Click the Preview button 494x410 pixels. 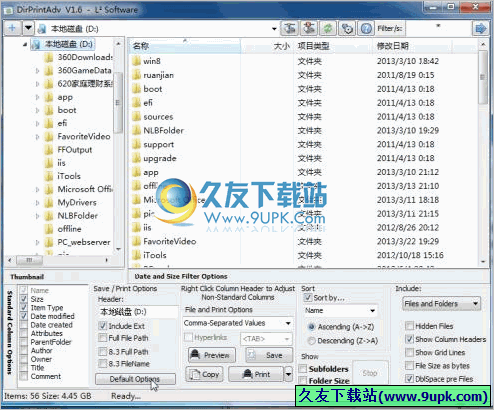pos(211,355)
